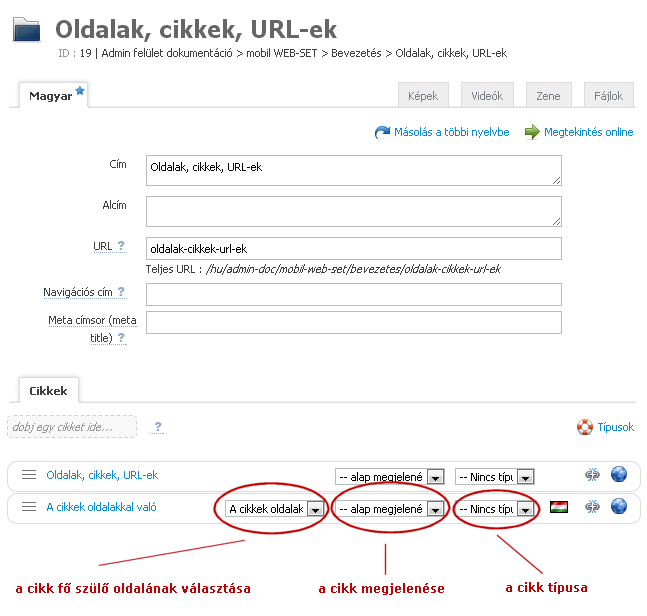647x616 pixels.
Task: Click drag handle of Oldalak, cikkek, URL-ek article
Action: pos(29,474)
